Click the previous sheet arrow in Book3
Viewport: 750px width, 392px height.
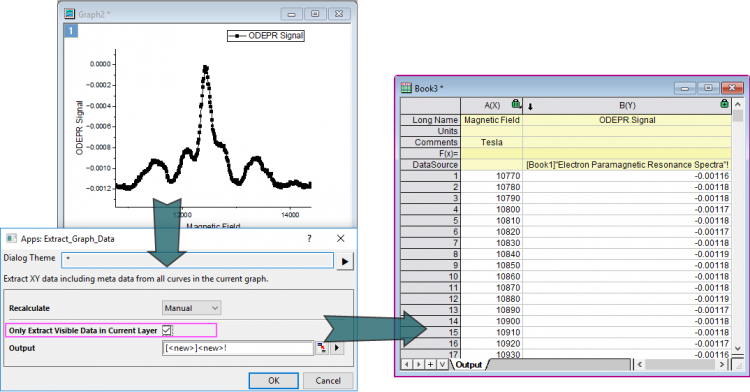[x=407, y=364]
